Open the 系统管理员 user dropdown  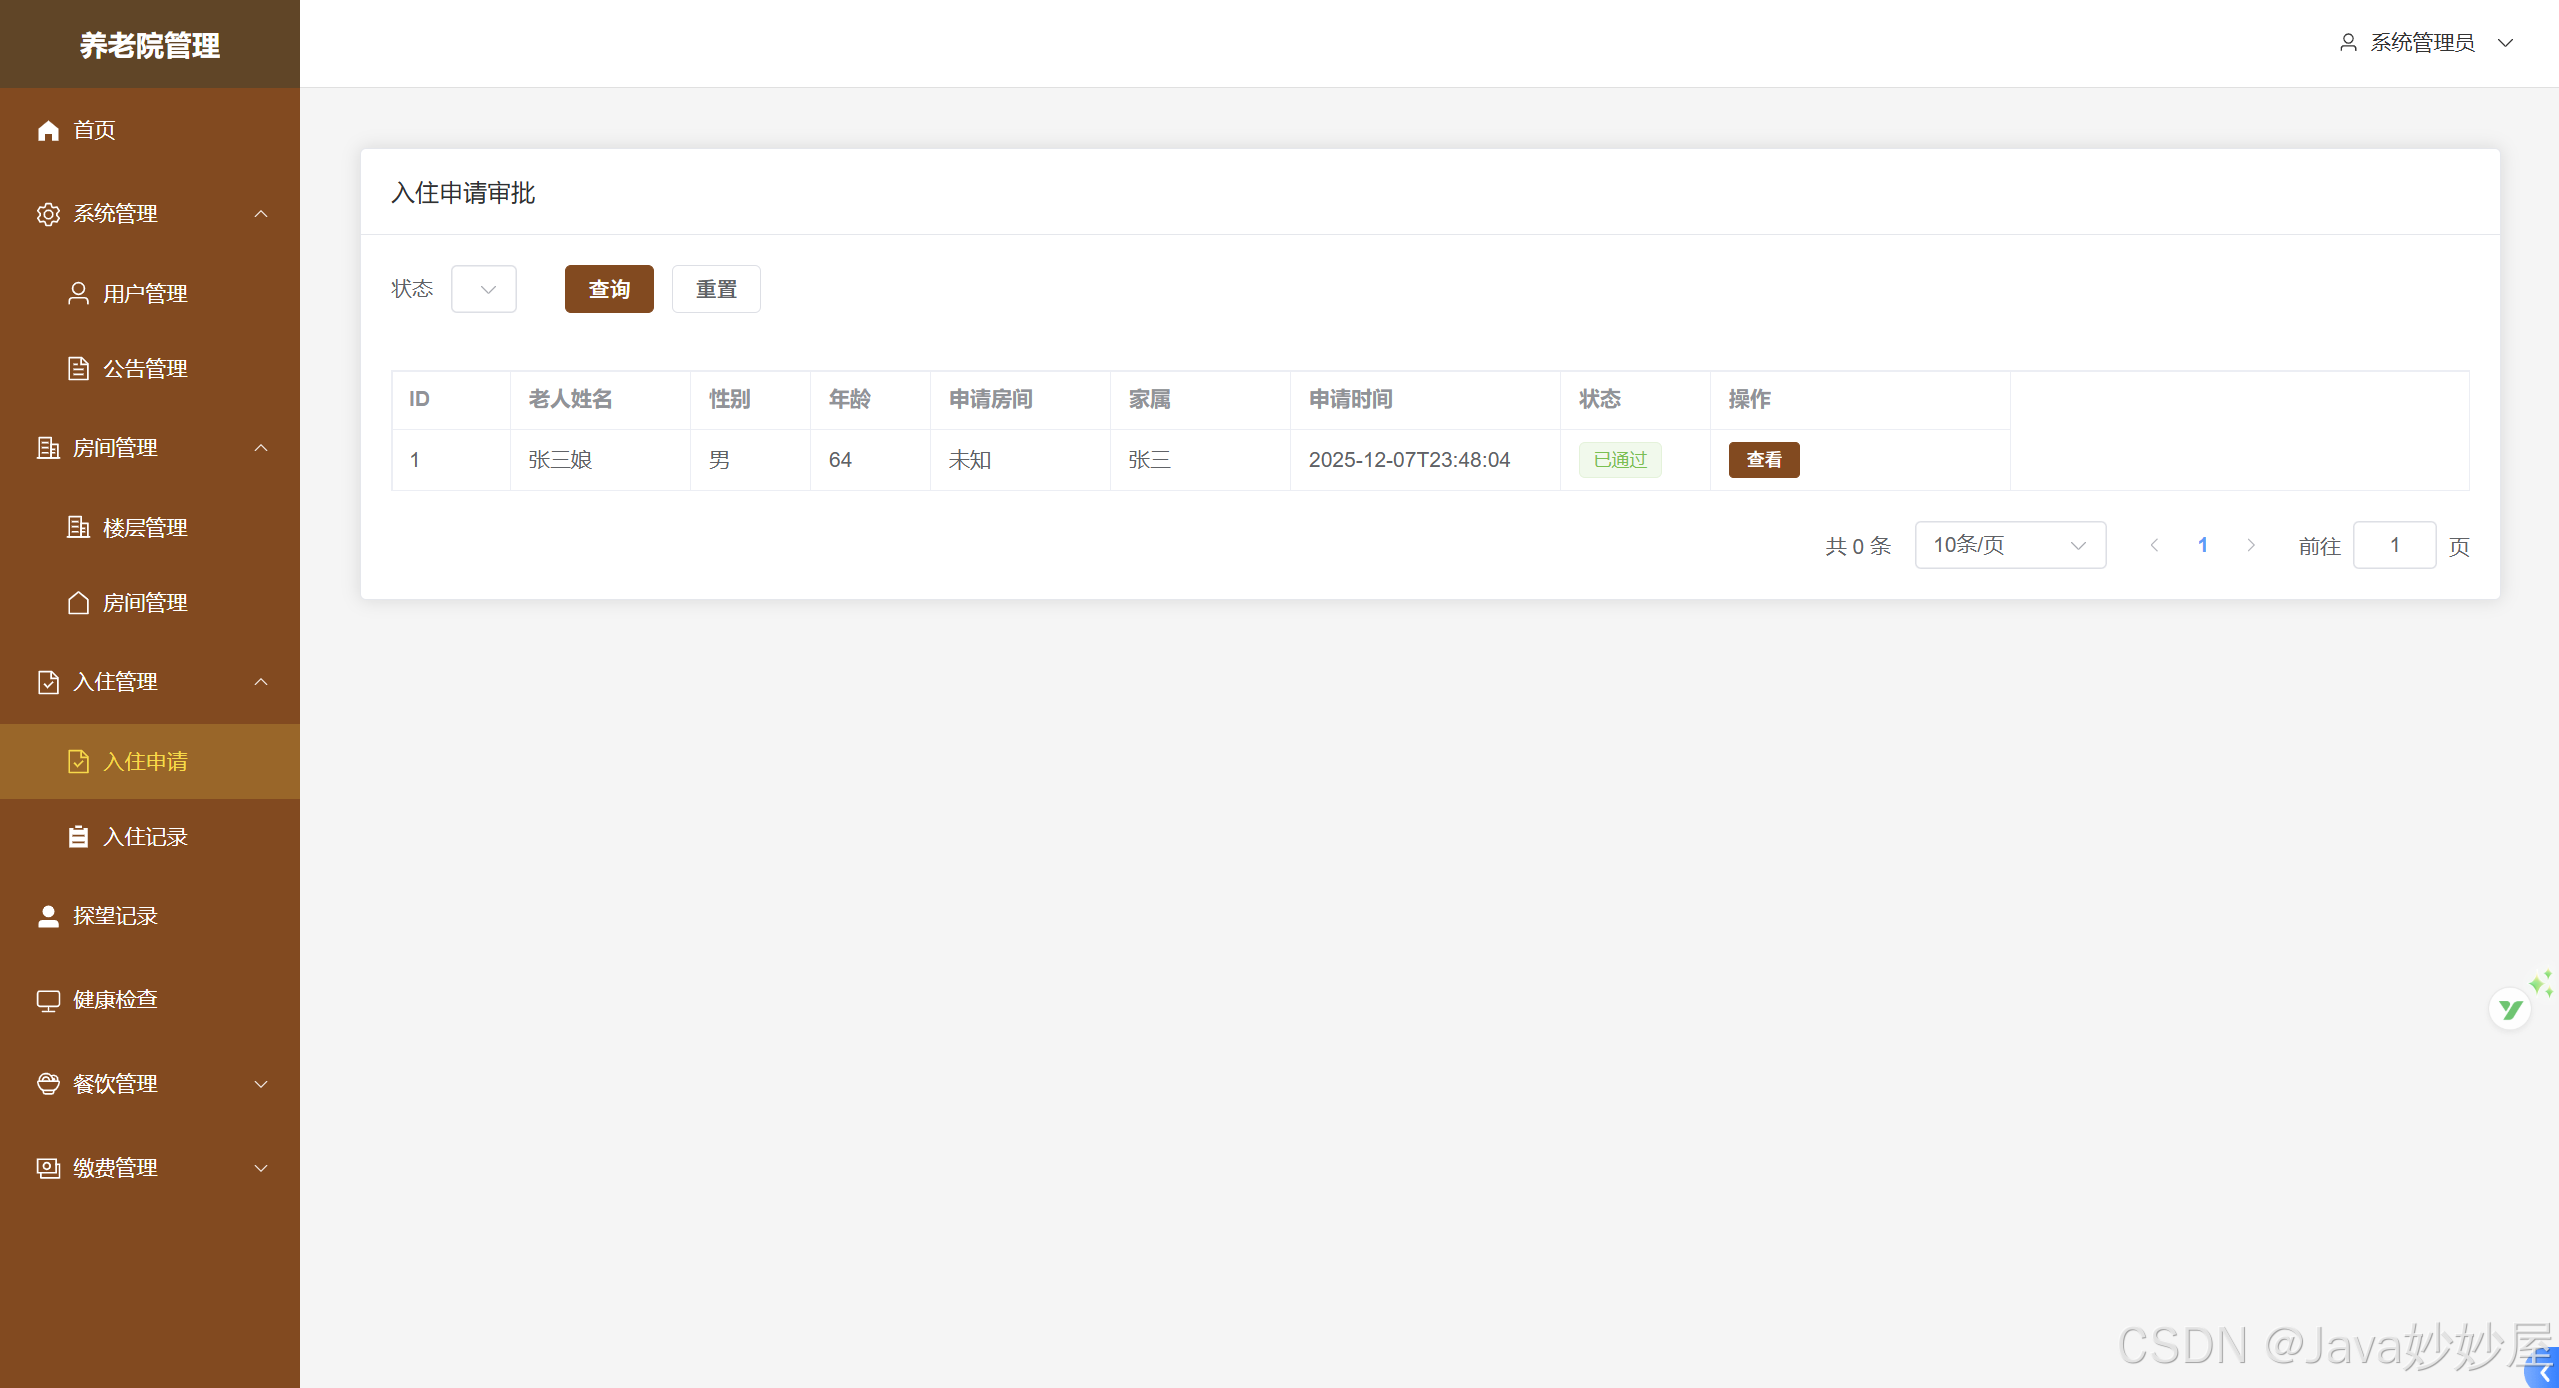(x=2425, y=43)
